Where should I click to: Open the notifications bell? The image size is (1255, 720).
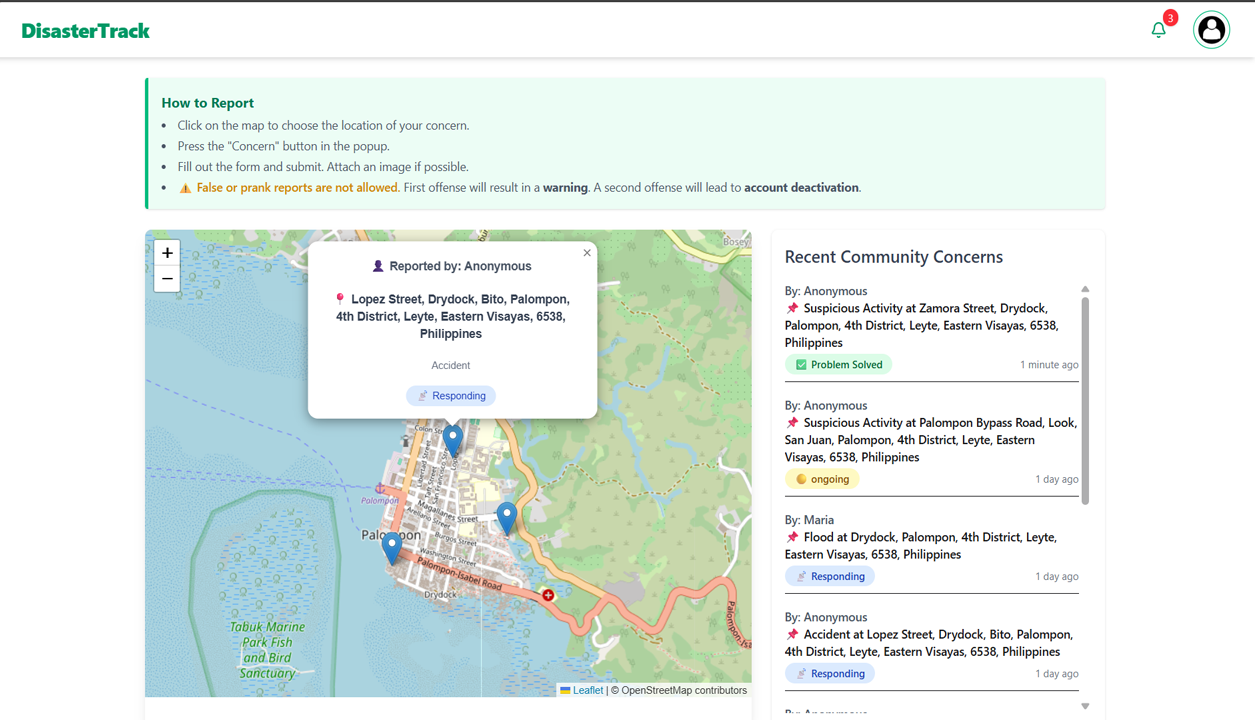(x=1158, y=30)
